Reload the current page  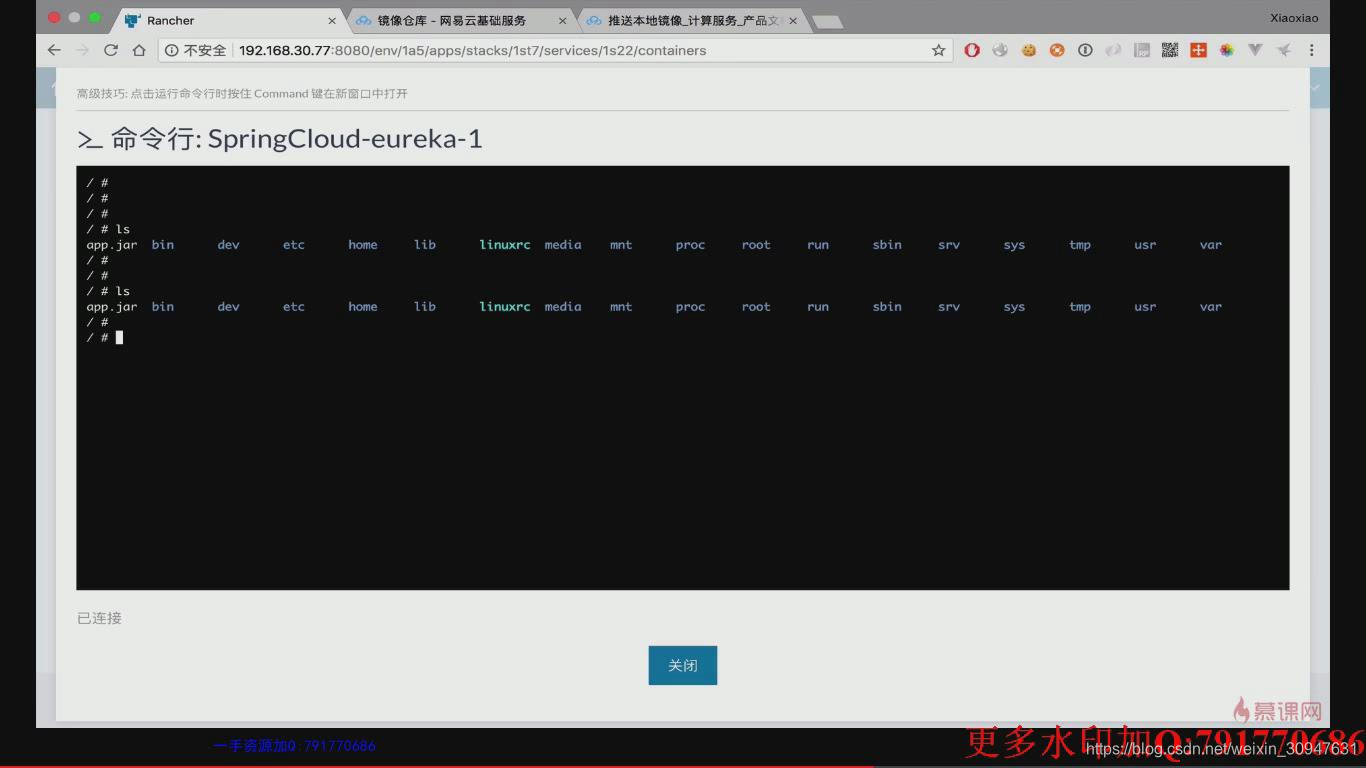(x=111, y=50)
